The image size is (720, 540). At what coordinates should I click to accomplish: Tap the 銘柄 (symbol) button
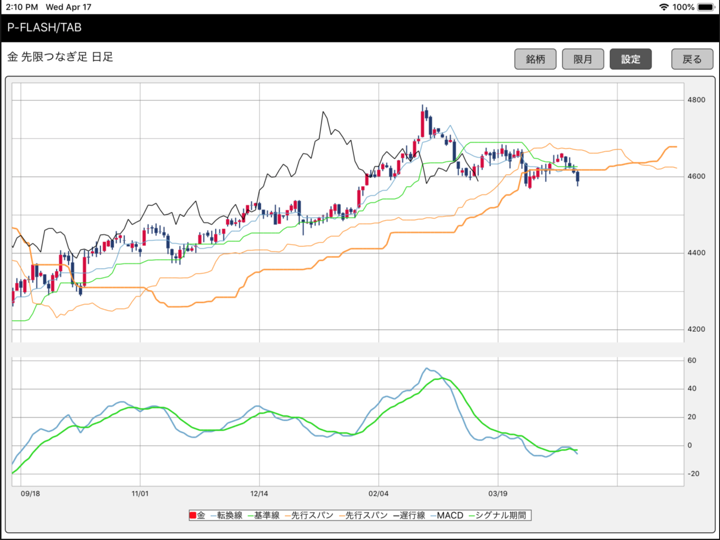click(x=535, y=59)
